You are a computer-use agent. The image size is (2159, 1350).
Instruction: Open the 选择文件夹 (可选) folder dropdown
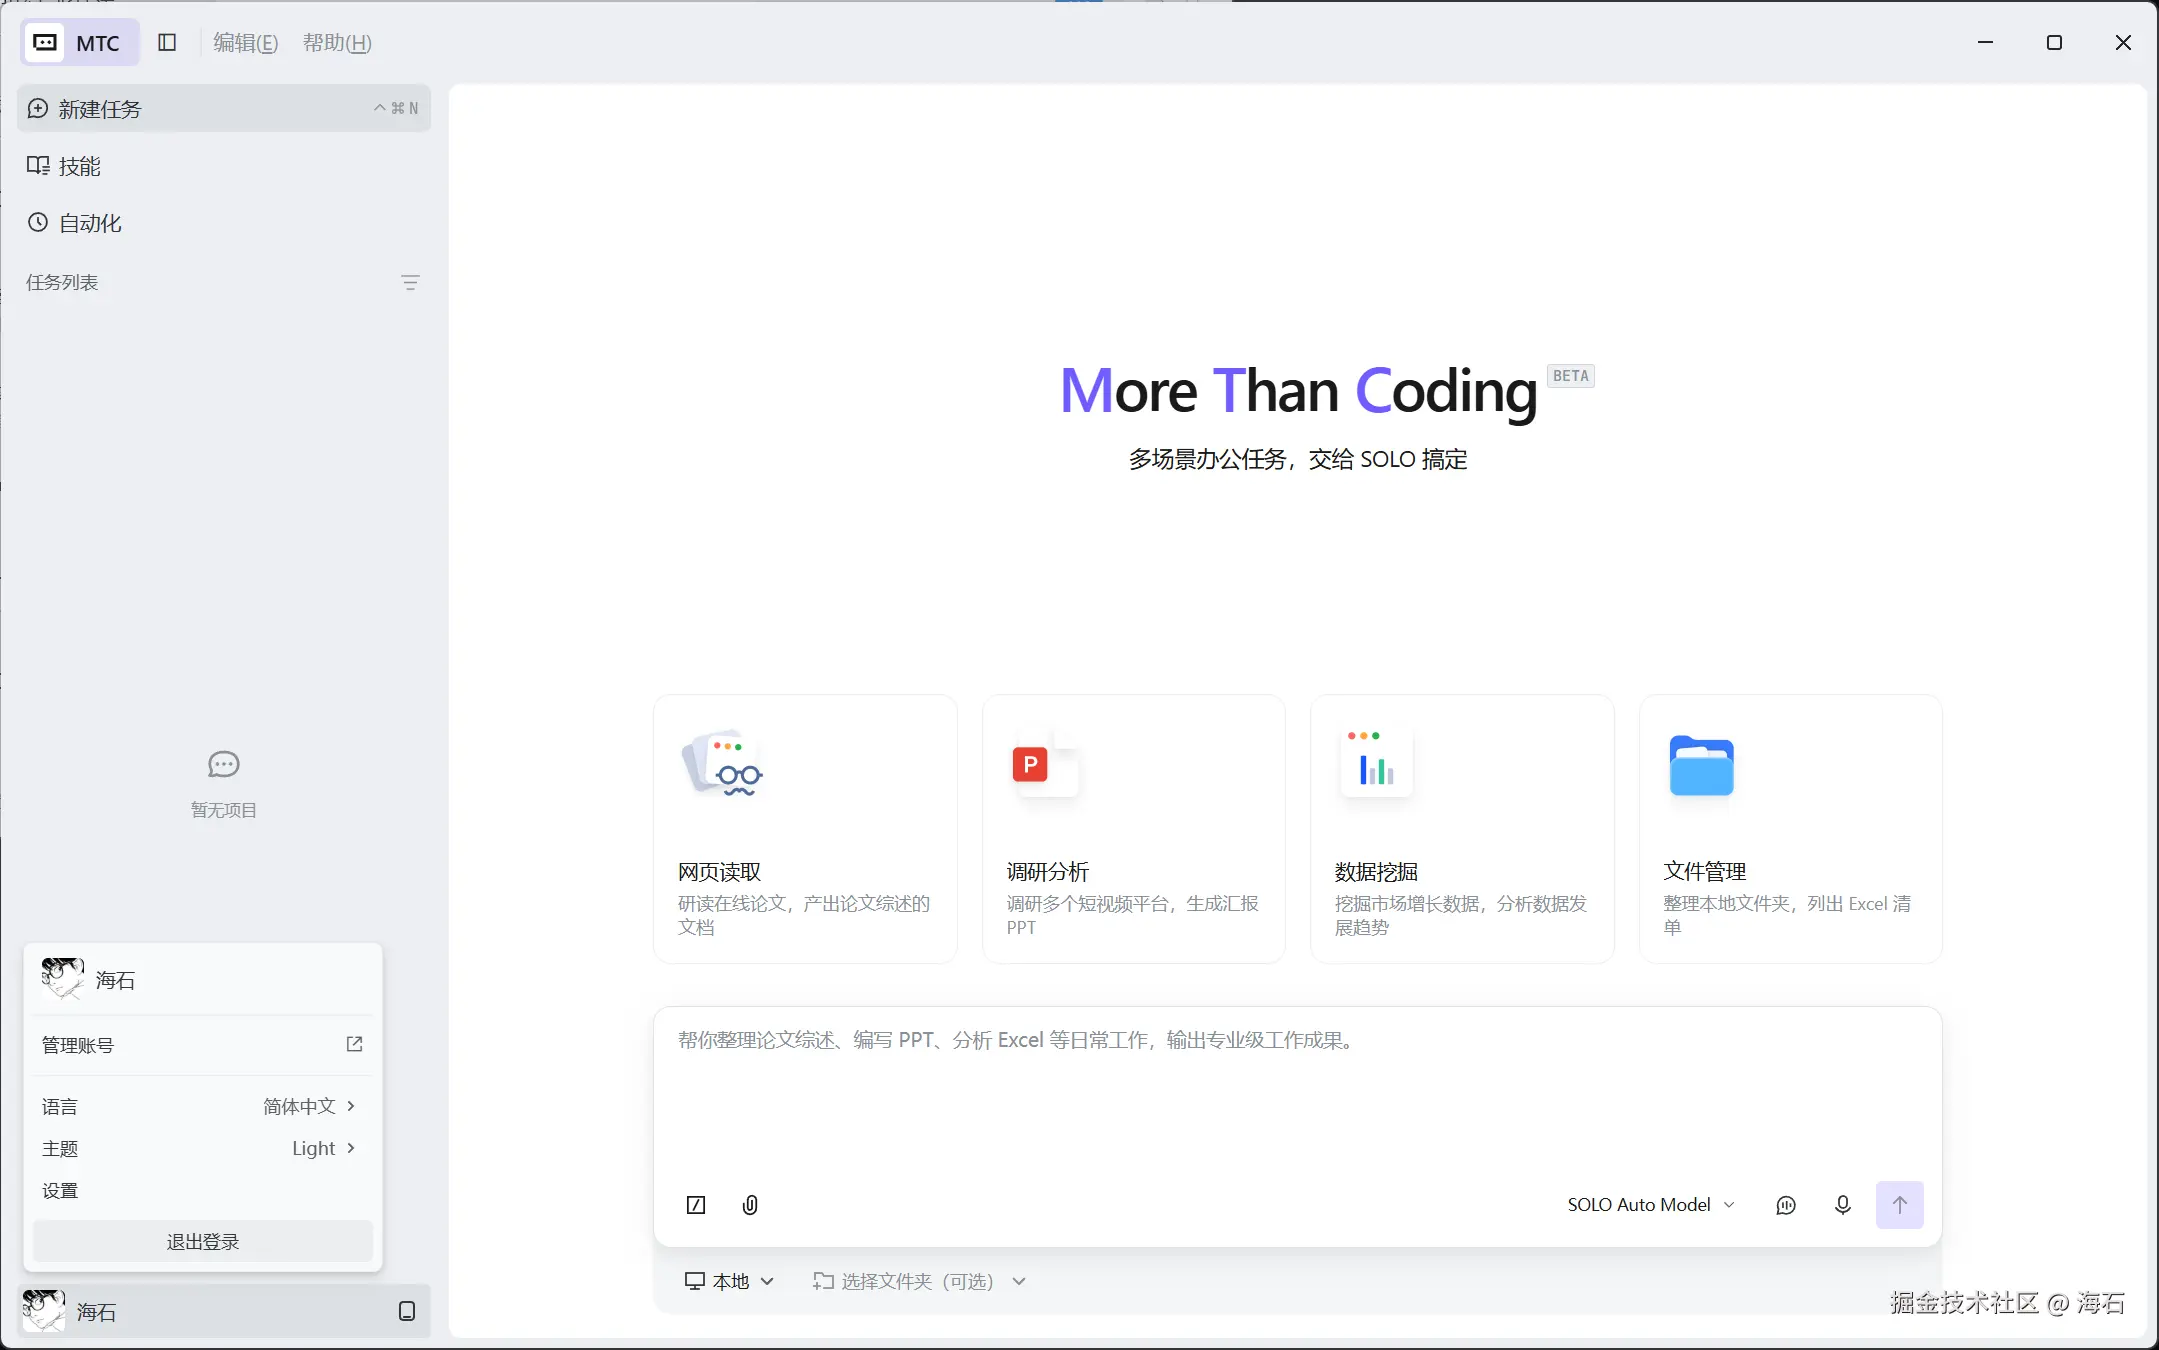point(919,1281)
